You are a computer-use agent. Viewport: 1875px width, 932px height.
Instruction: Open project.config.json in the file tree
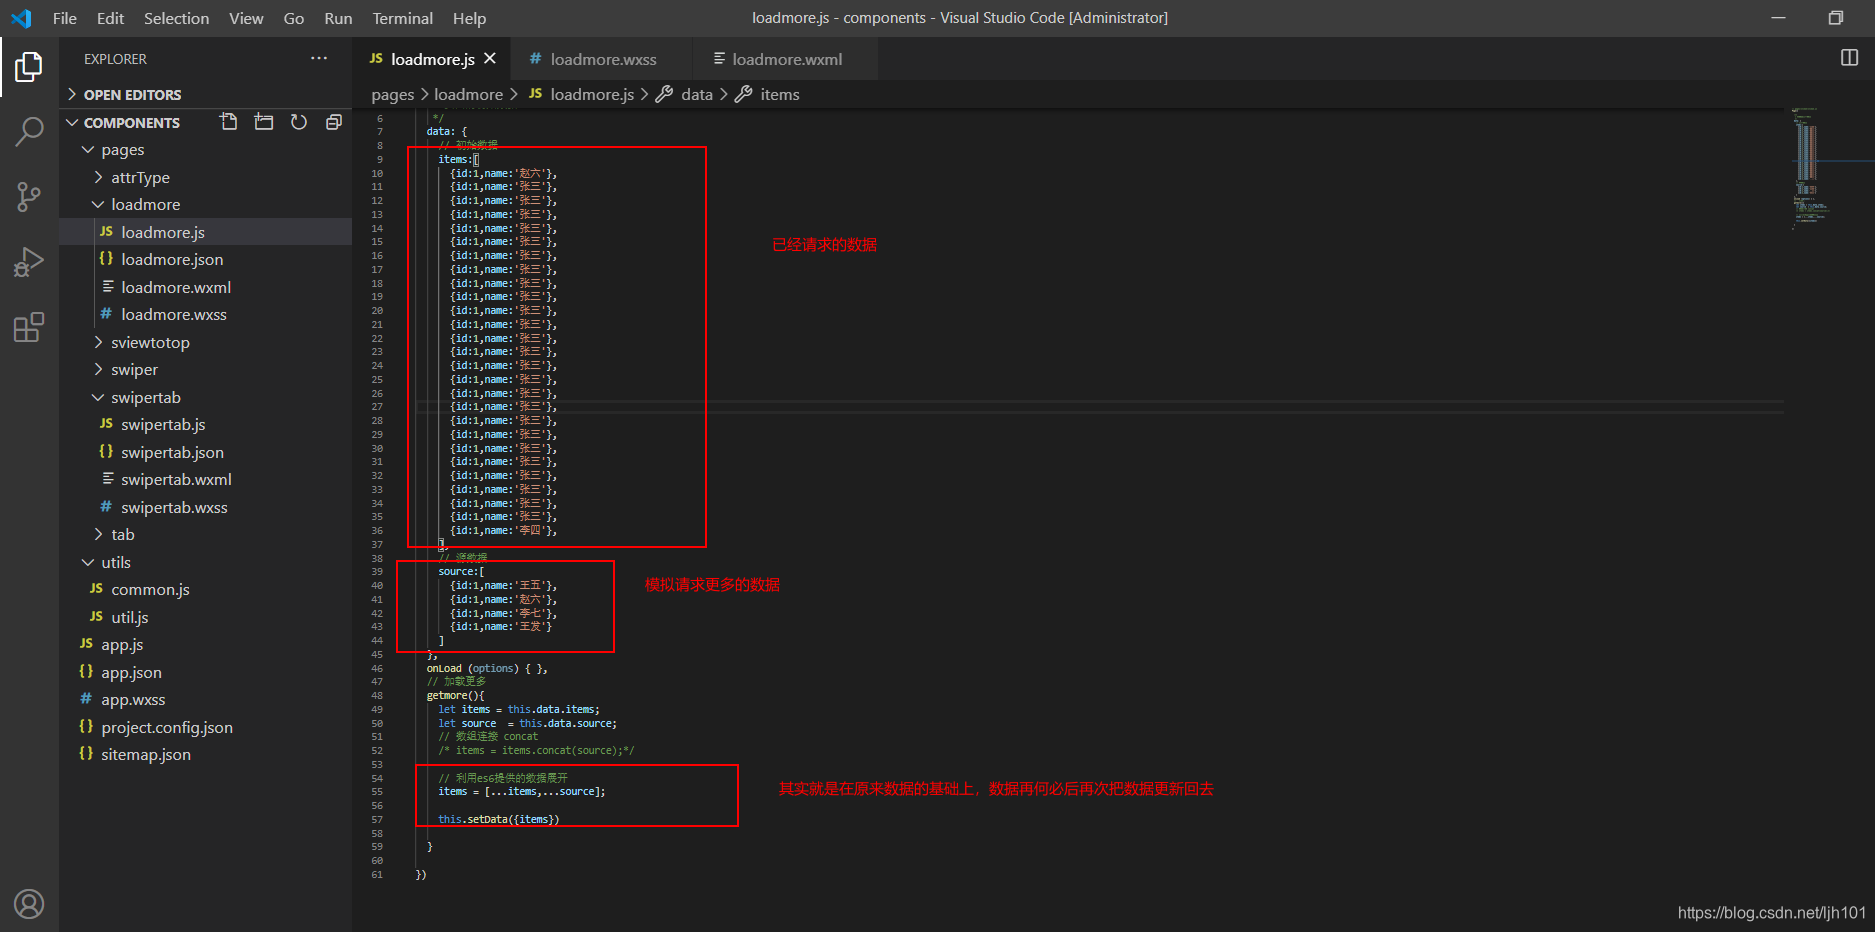(x=205, y=727)
